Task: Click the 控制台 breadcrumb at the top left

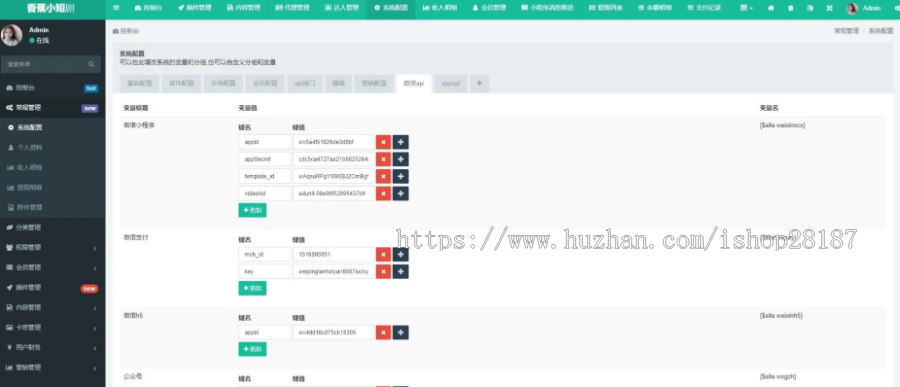Action: 126,31
